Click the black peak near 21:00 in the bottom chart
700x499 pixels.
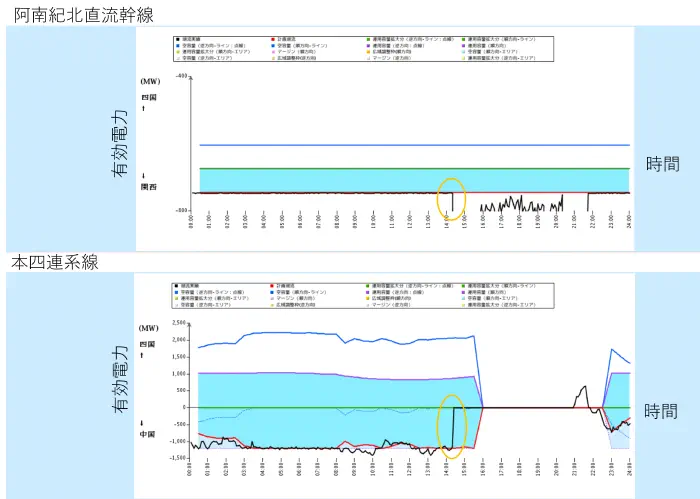pyautogui.click(x=582, y=388)
